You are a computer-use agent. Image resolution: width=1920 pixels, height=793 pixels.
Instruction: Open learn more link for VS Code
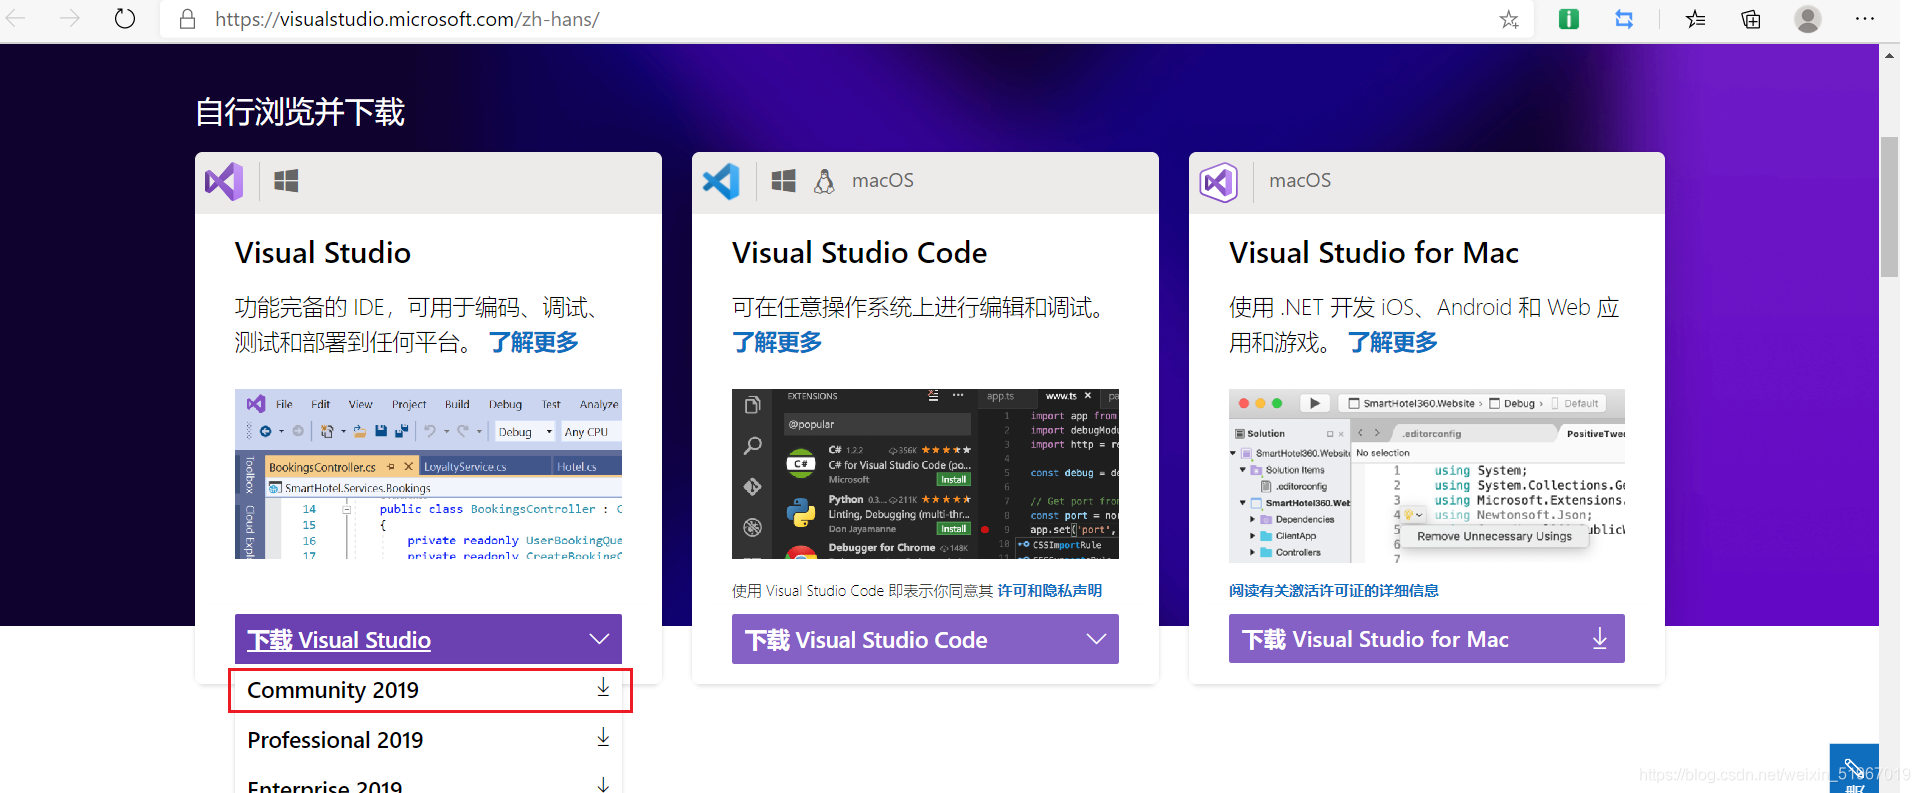[777, 342]
